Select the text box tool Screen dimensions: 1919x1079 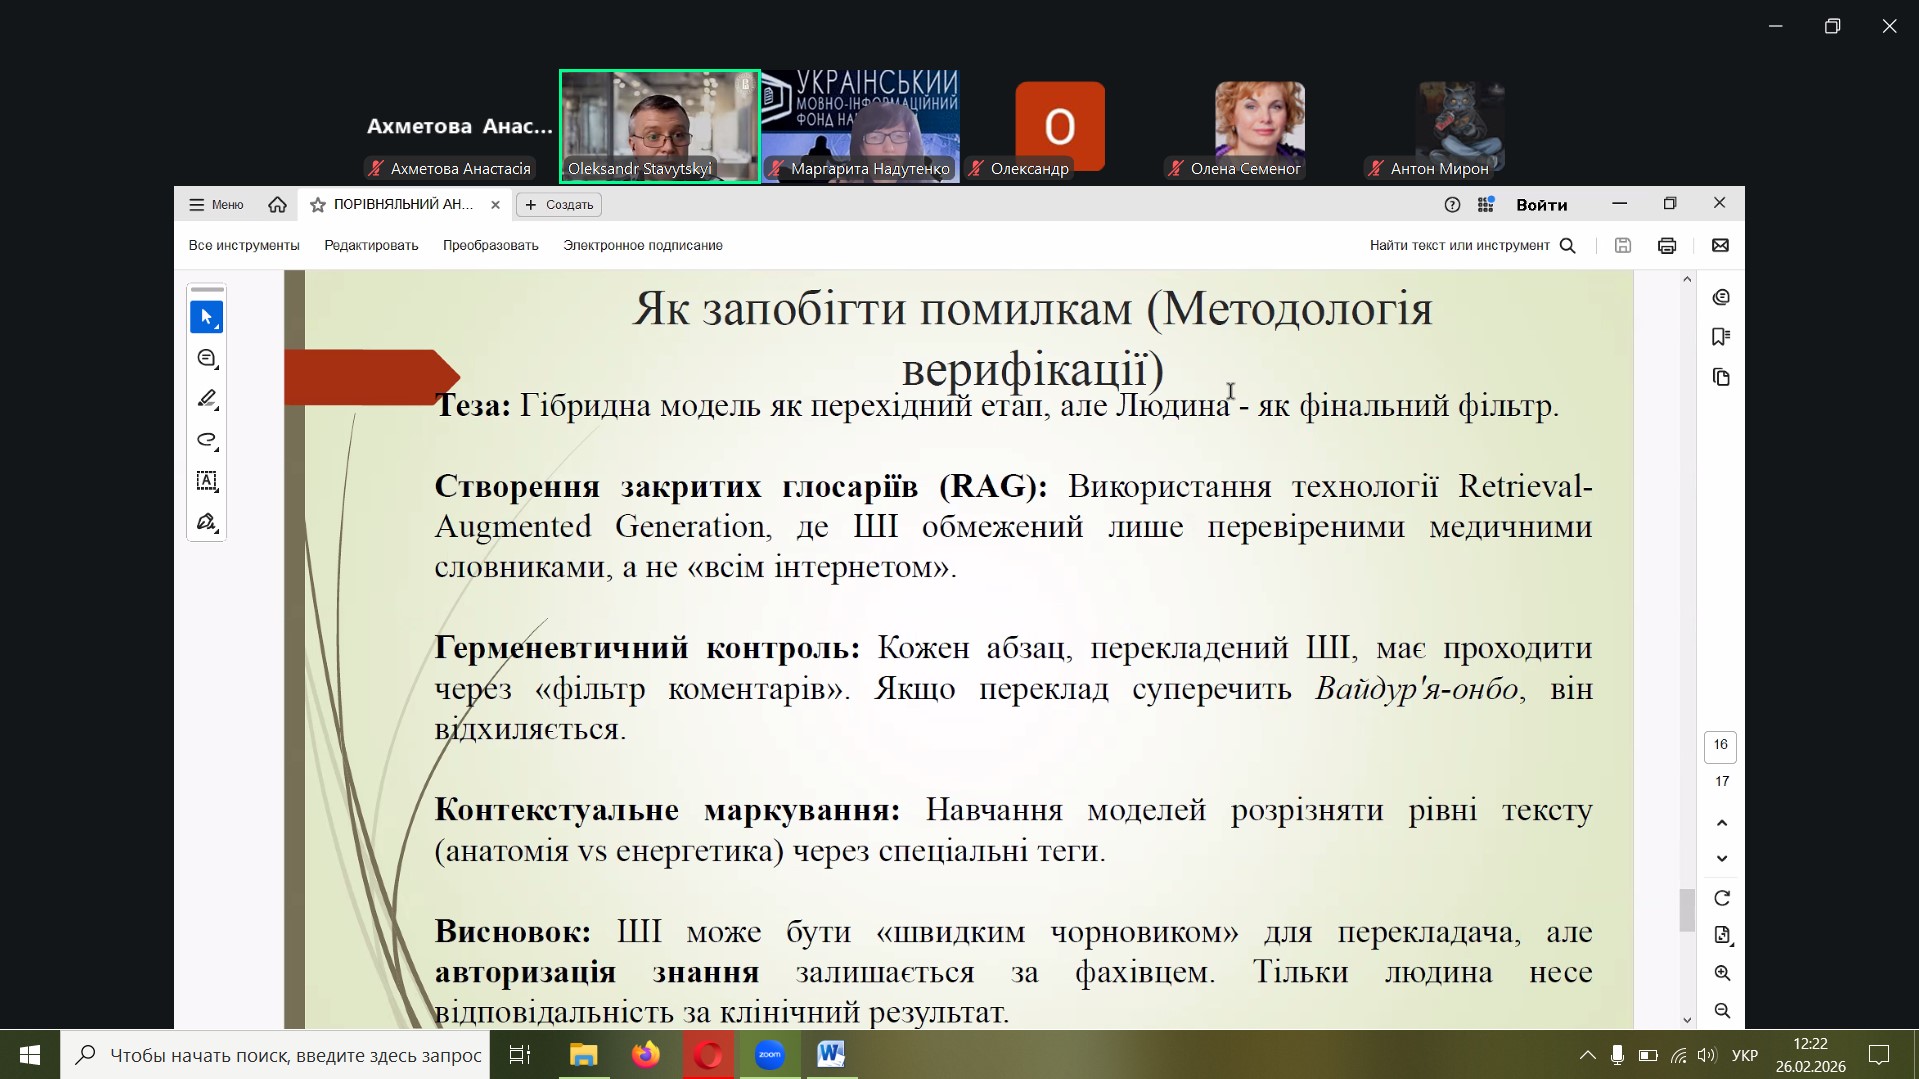click(x=206, y=481)
